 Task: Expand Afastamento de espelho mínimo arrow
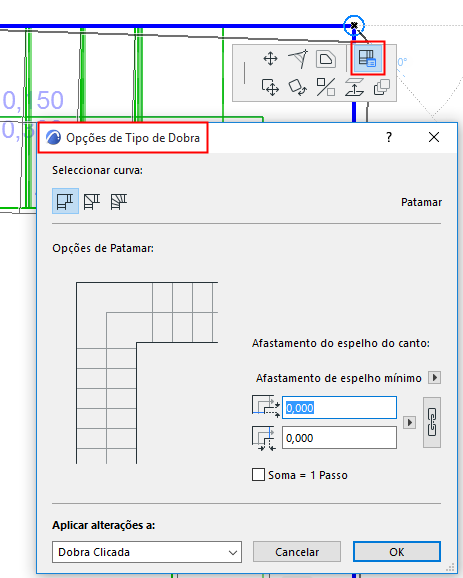[434, 377]
